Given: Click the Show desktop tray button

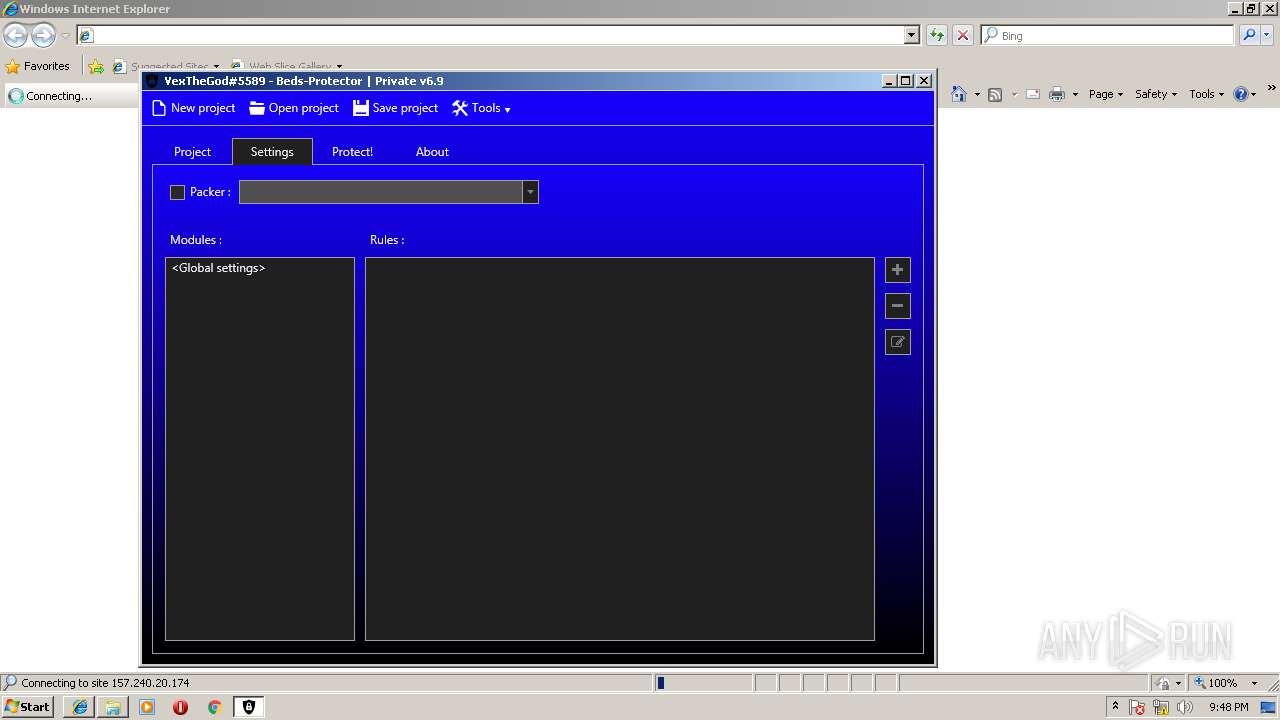Looking at the screenshot, I should (1269, 707).
